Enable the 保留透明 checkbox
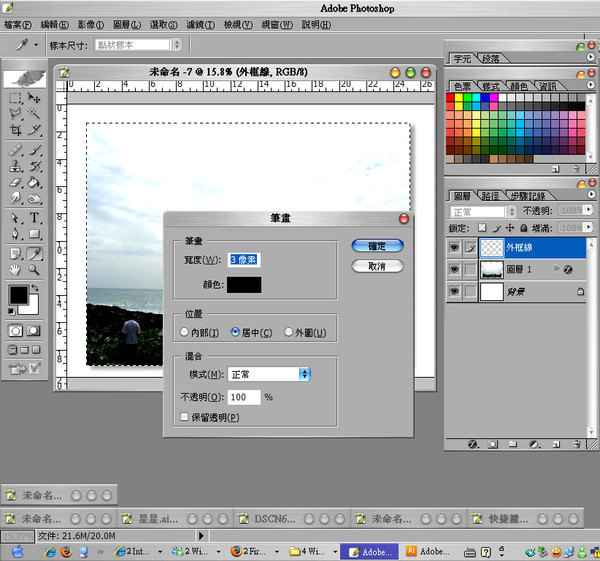This screenshot has height=561, width=600. [183, 416]
